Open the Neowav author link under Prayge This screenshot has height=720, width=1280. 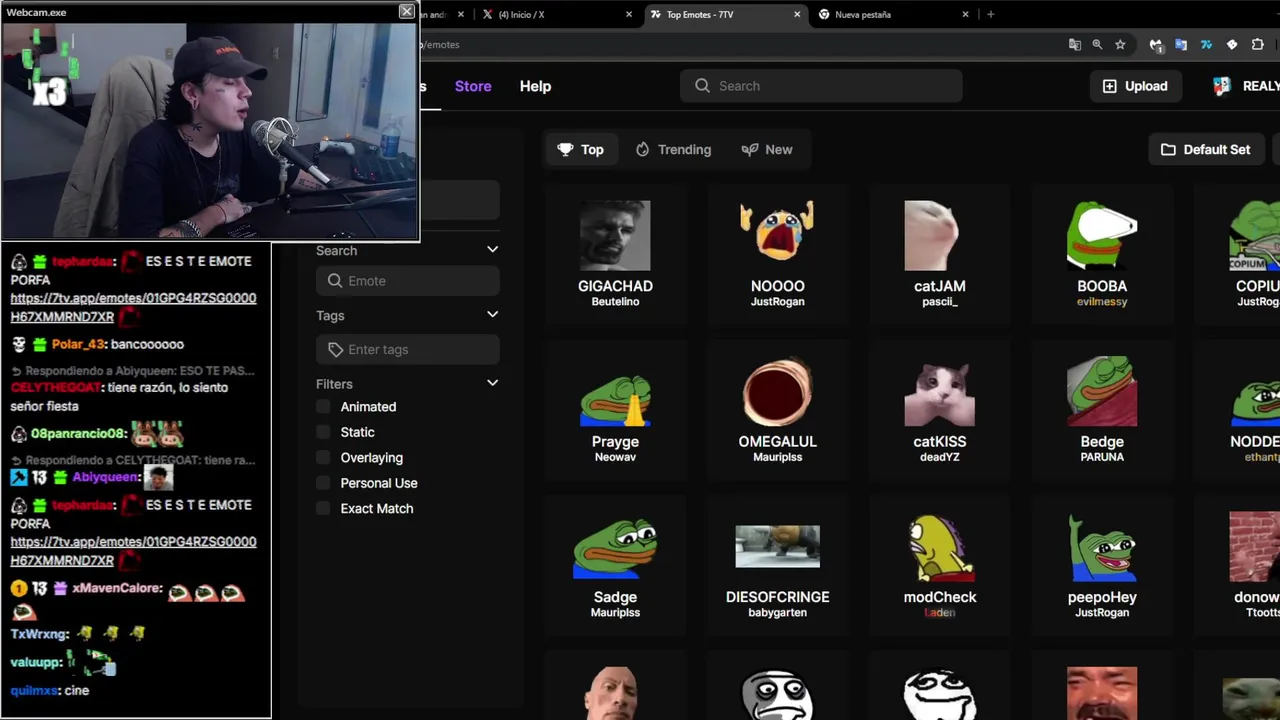[x=615, y=457]
